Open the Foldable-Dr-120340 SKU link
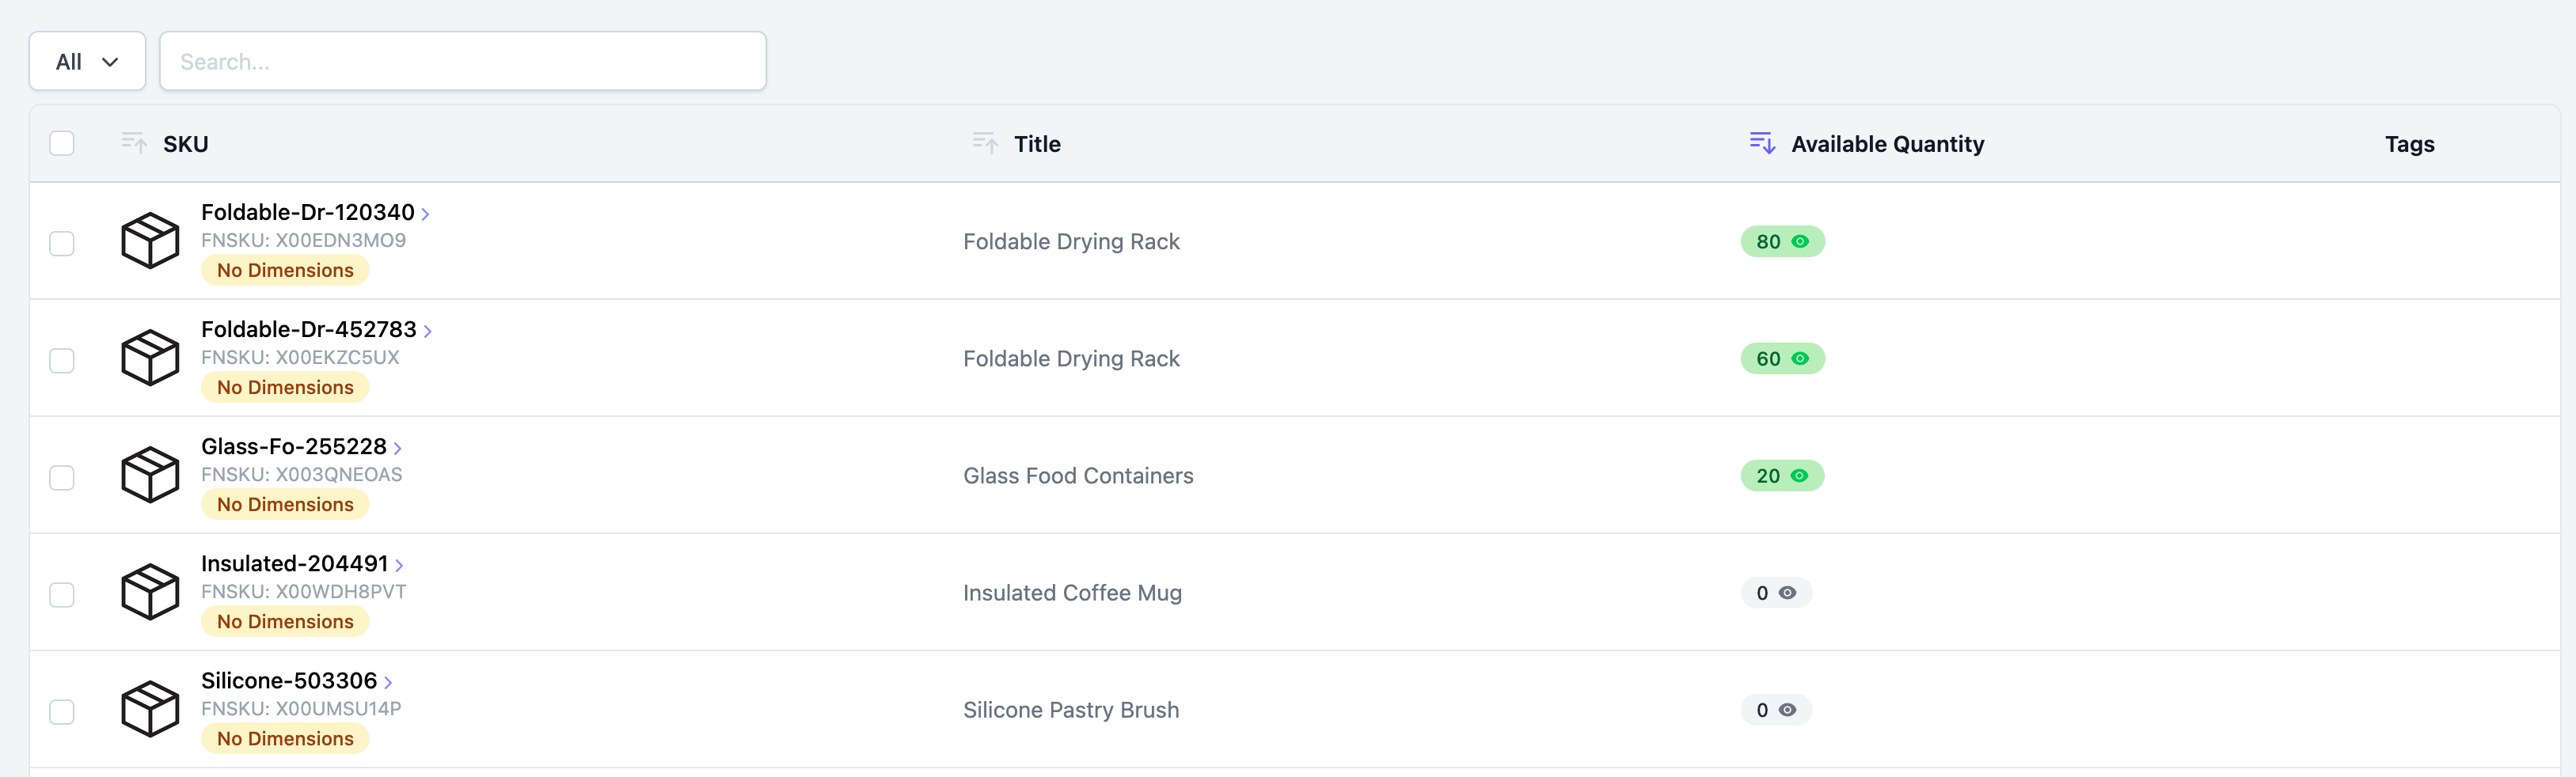The height and width of the screenshot is (777, 2576). [307, 212]
